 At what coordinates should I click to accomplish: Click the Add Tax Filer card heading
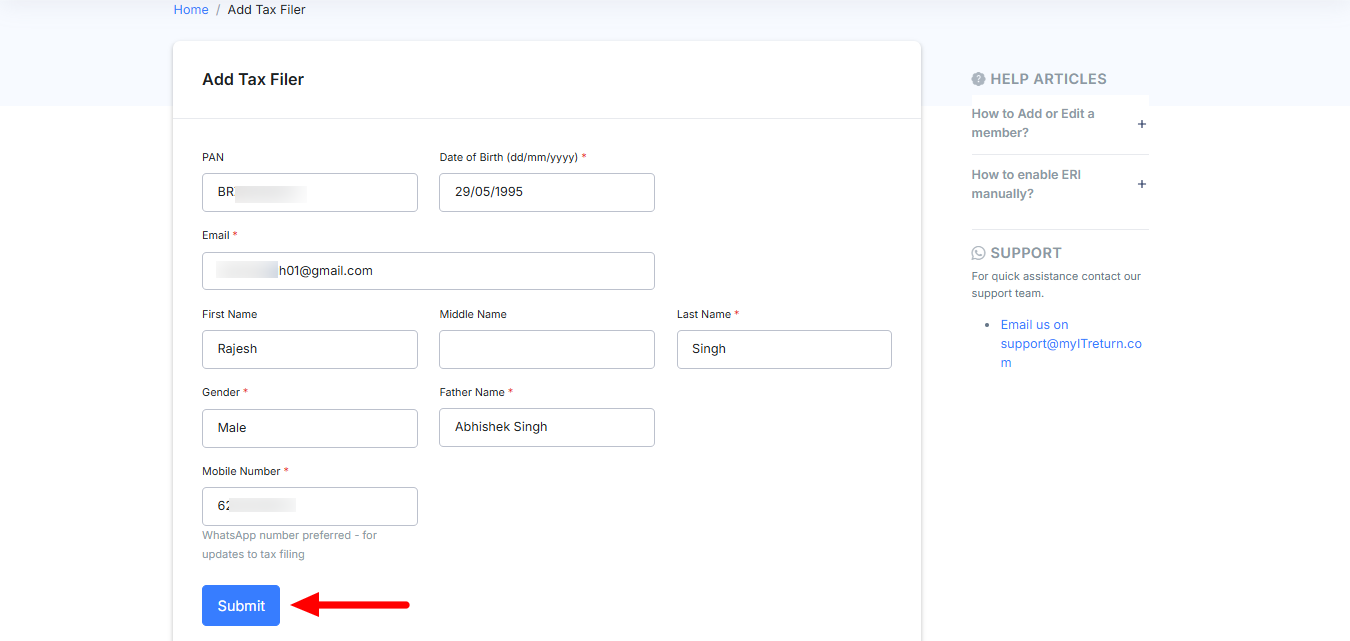click(x=253, y=80)
